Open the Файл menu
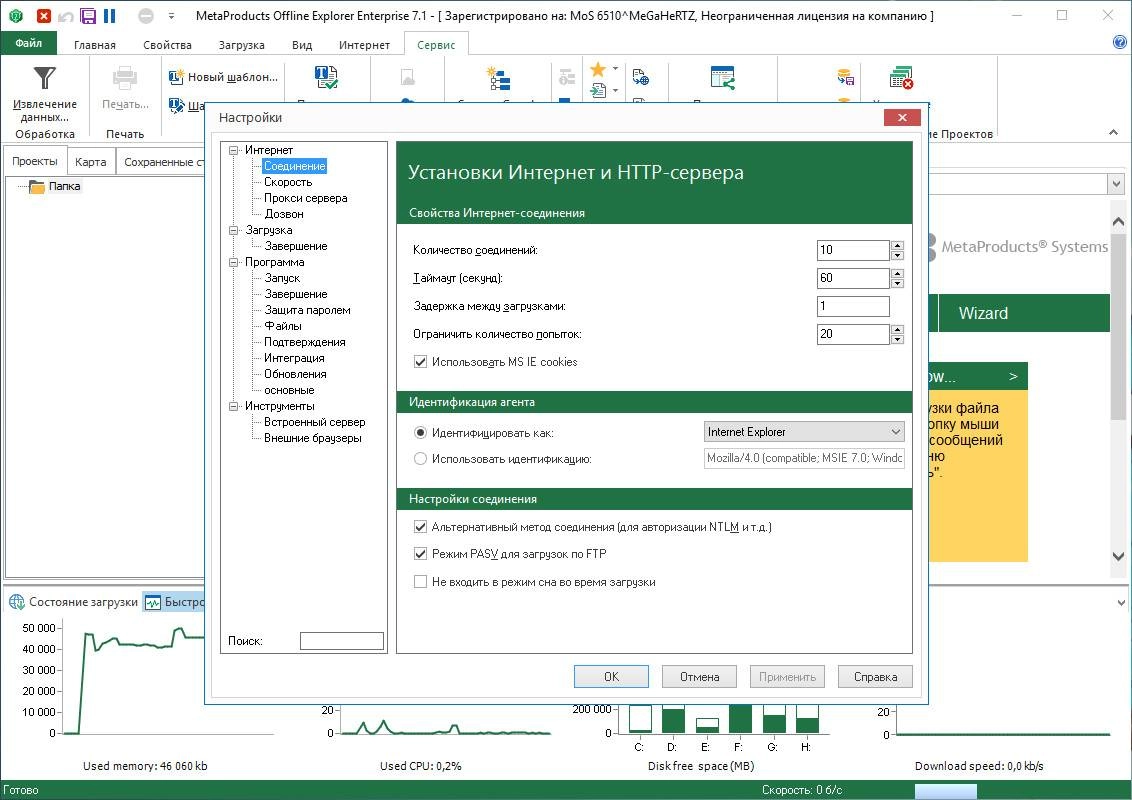The width and height of the screenshot is (1132, 800). click(29, 43)
